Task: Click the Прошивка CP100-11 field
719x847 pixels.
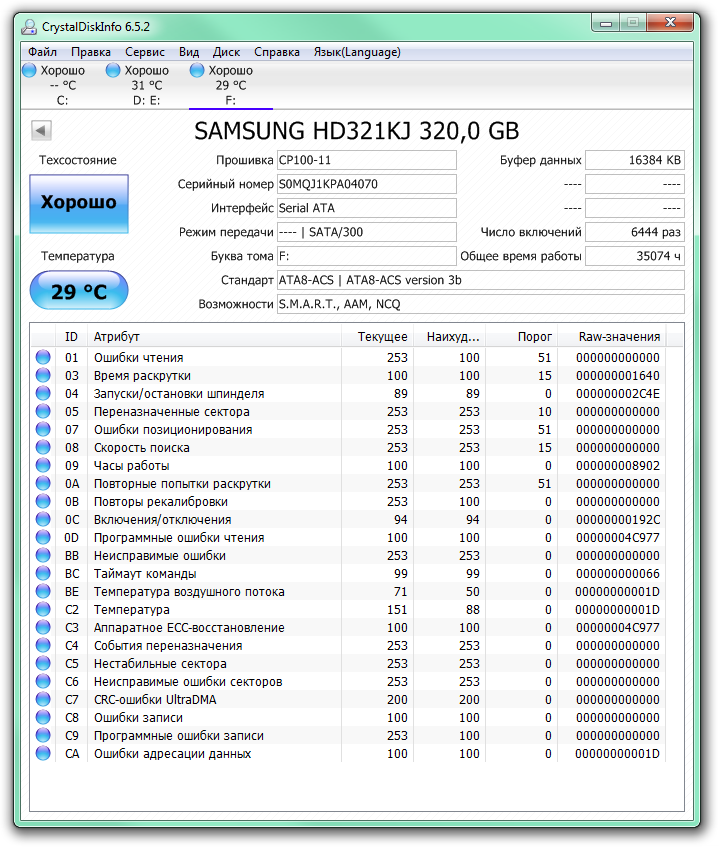Action: (366, 160)
